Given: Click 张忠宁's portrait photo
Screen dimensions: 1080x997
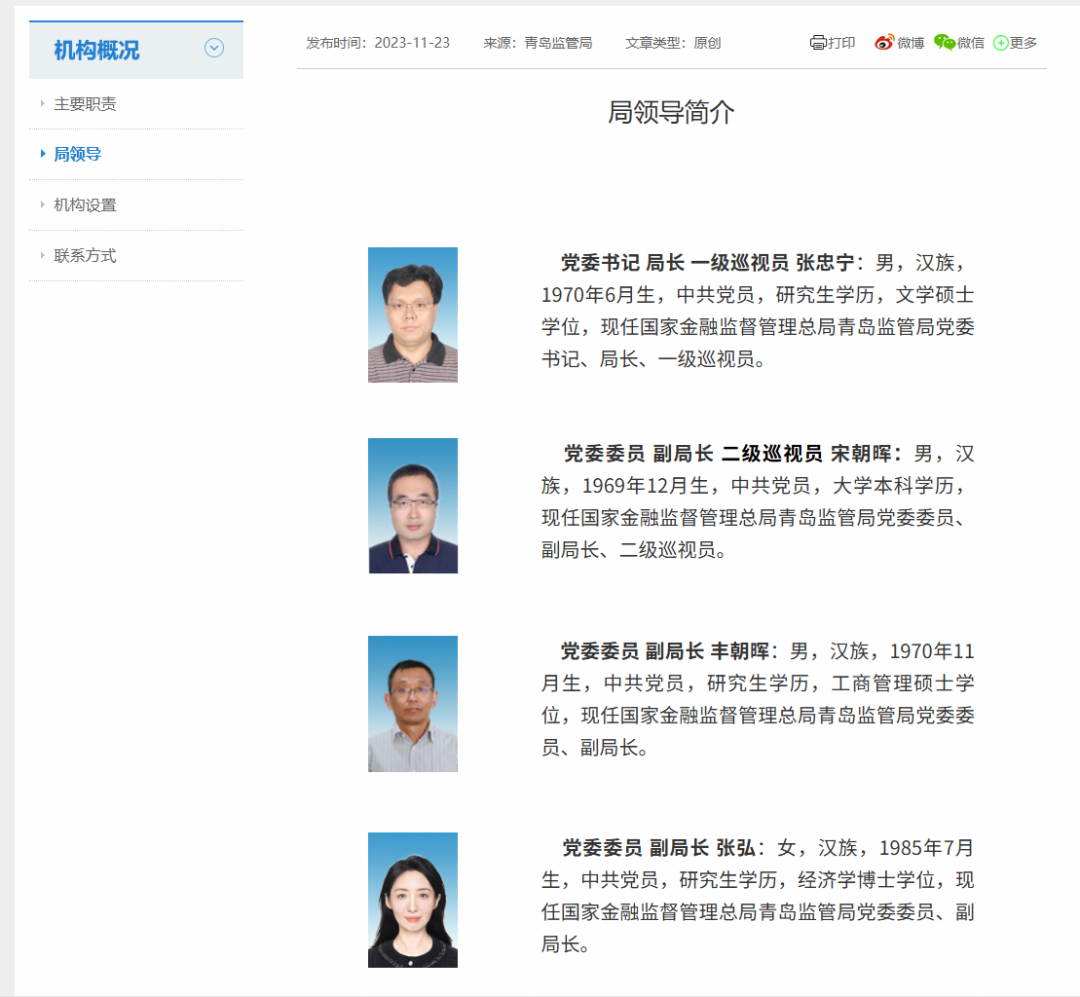Looking at the screenshot, I should (413, 314).
